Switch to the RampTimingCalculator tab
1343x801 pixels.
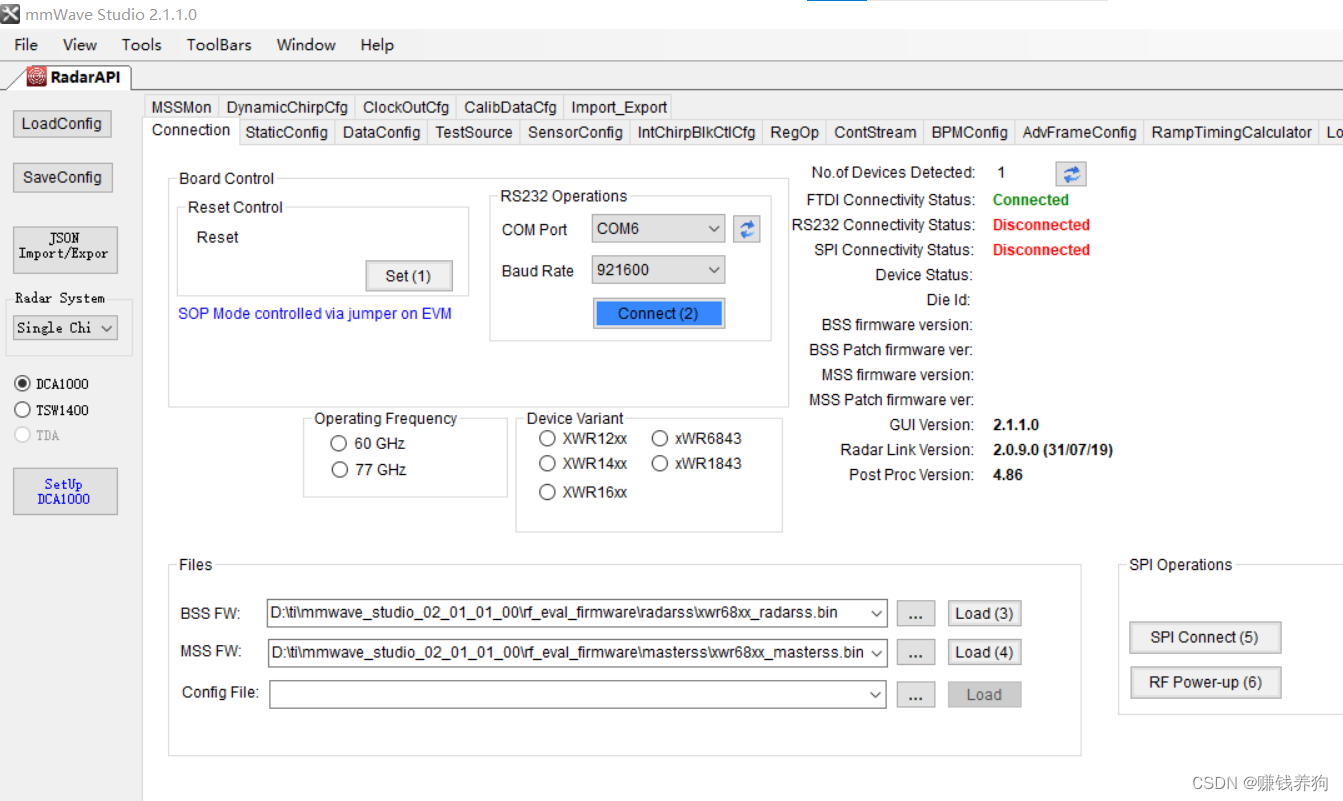click(1231, 132)
